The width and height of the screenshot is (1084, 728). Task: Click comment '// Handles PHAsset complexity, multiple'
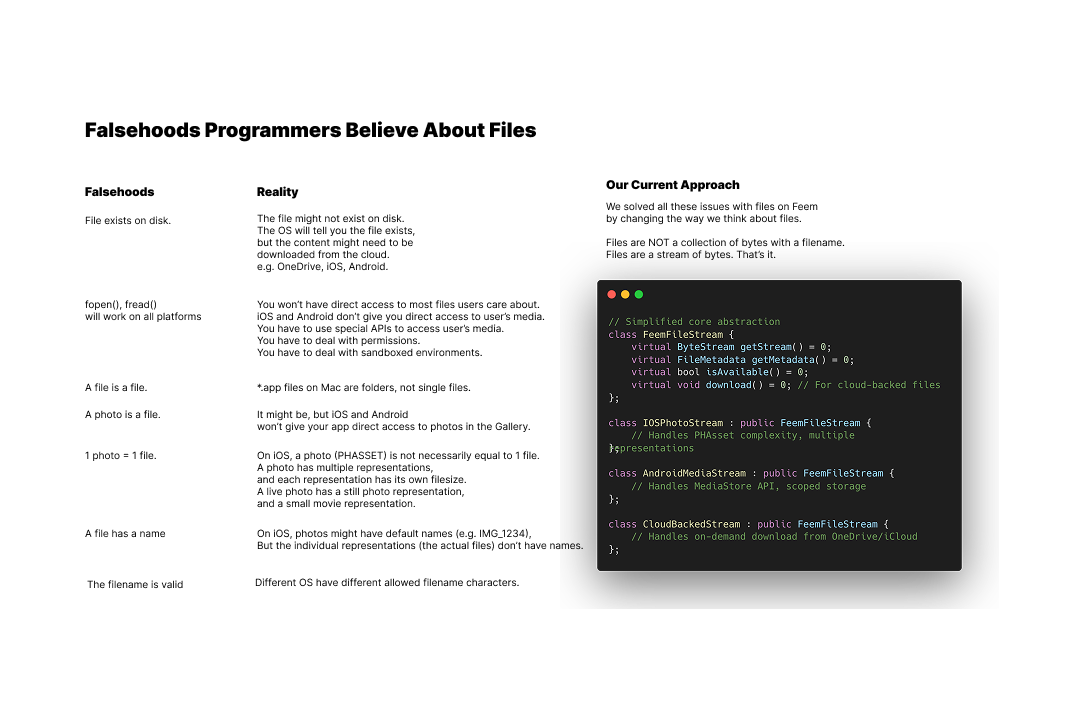742,436
